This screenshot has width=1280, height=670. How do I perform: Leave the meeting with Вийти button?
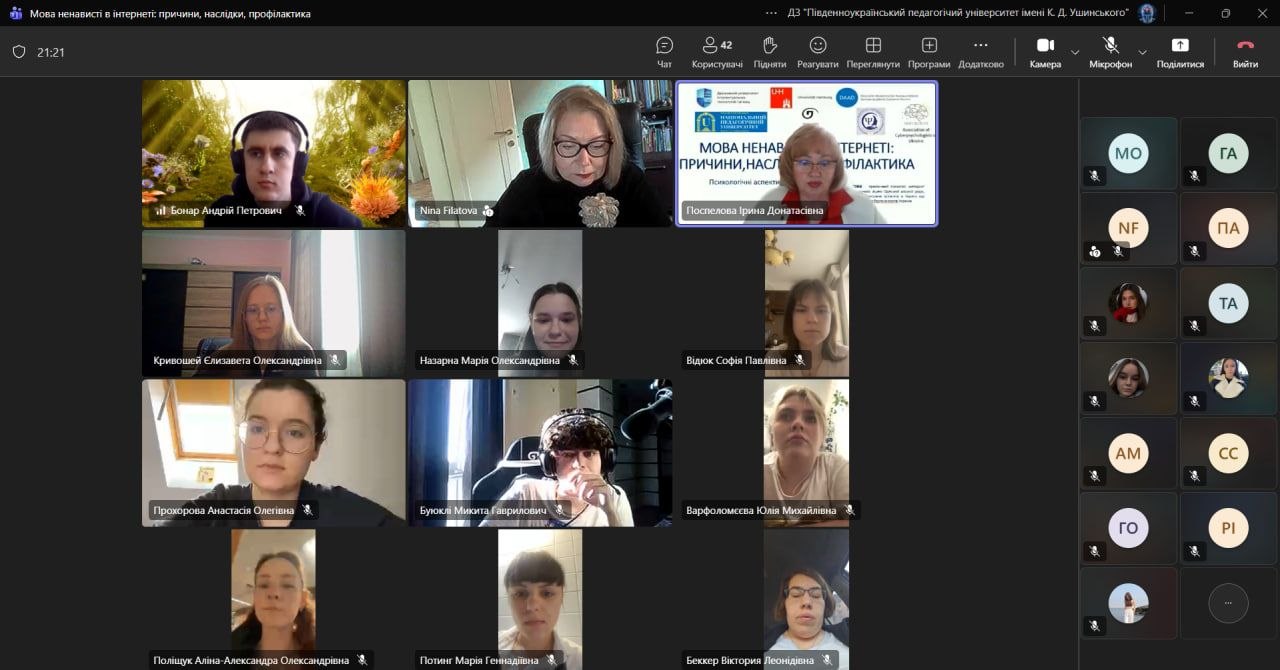[x=1245, y=52]
